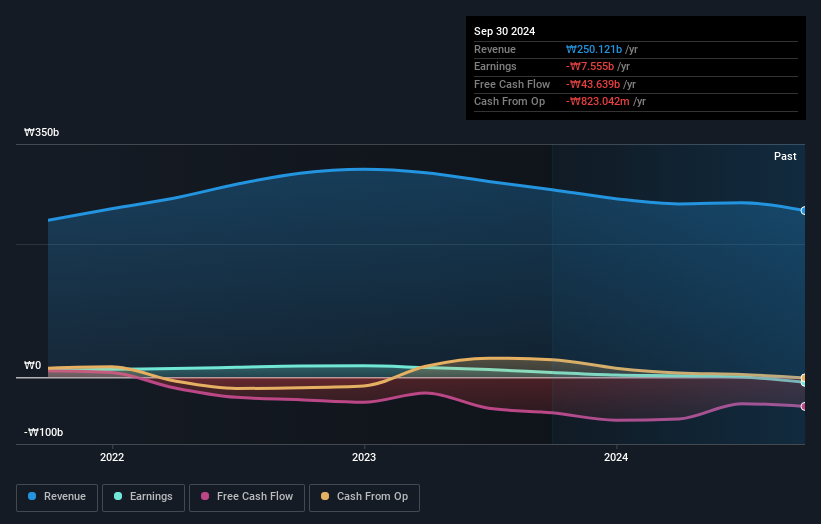Click the orange Cash From Op endpoint marker

pos(804,377)
